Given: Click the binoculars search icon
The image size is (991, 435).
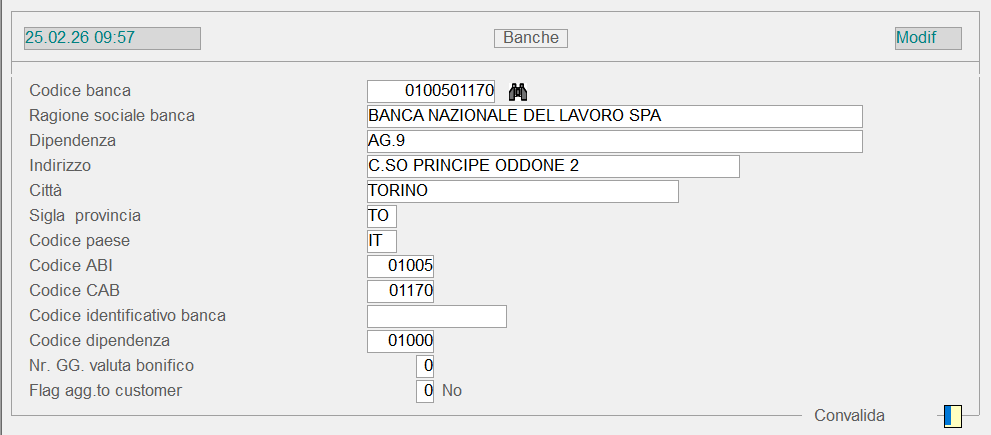Looking at the screenshot, I should [x=517, y=92].
